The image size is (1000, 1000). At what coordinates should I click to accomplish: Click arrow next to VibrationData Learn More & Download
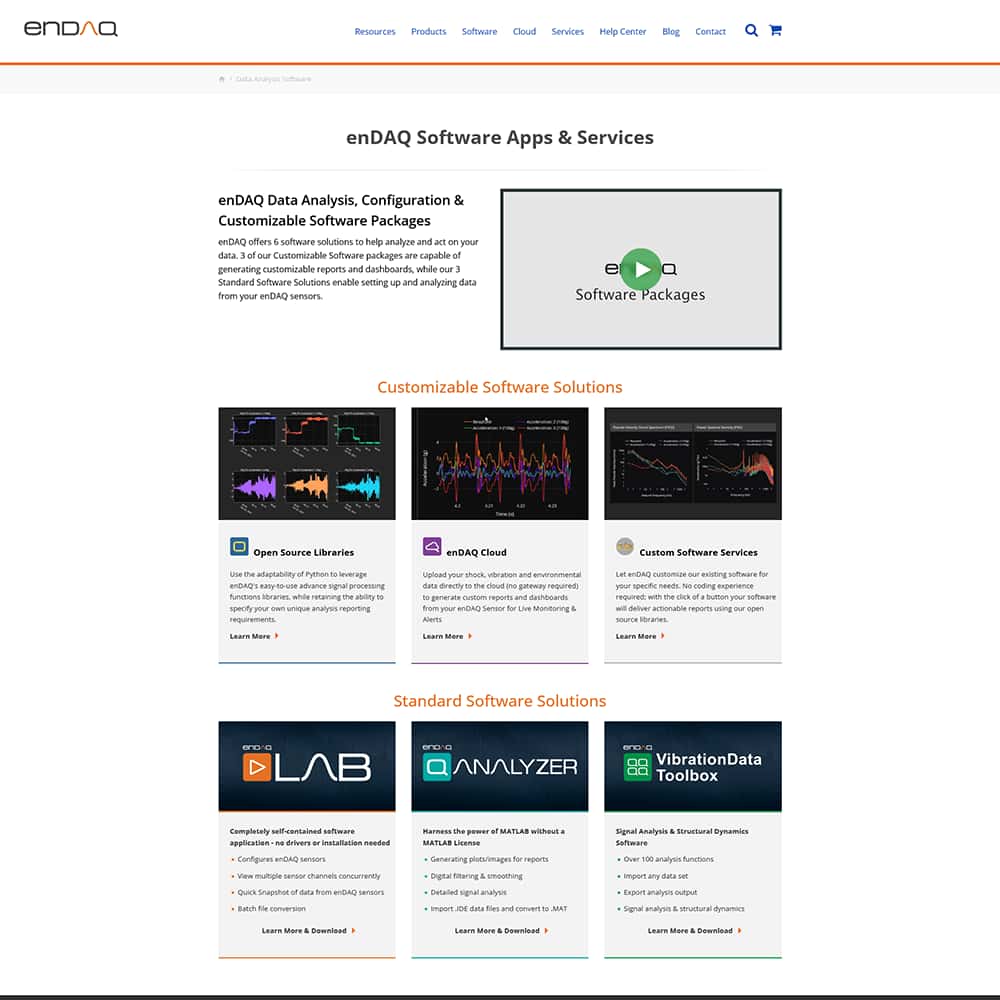tap(740, 930)
